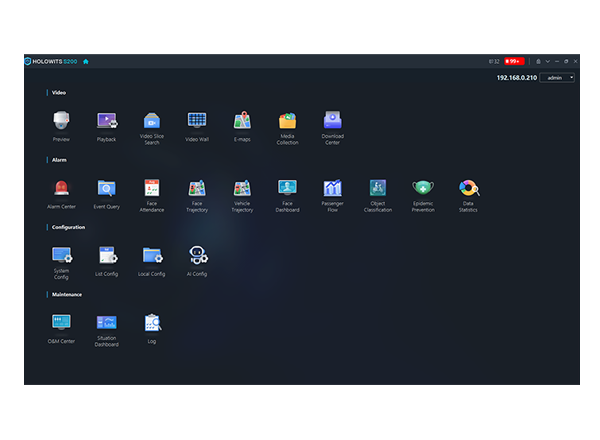The width and height of the screenshot is (600, 440).
Task: Open the Passenger Flow chart icon
Action: pyautogui.click(x=332, y=188)
